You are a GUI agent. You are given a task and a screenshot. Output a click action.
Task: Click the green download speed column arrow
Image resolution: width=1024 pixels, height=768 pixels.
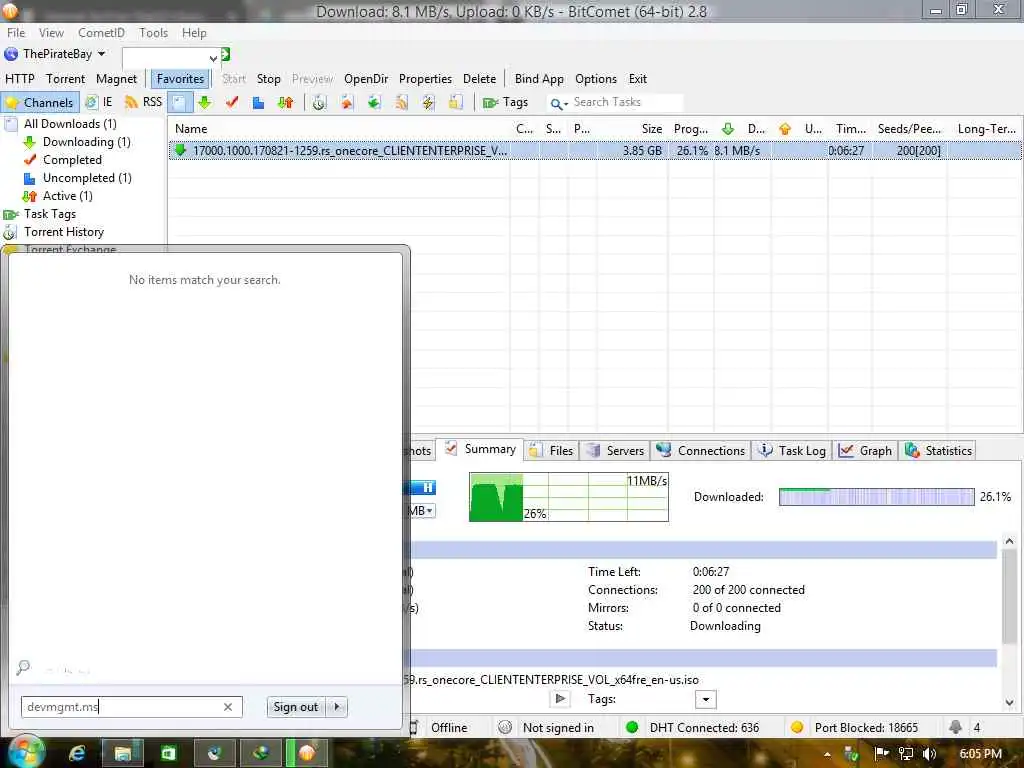click(728, 129)
